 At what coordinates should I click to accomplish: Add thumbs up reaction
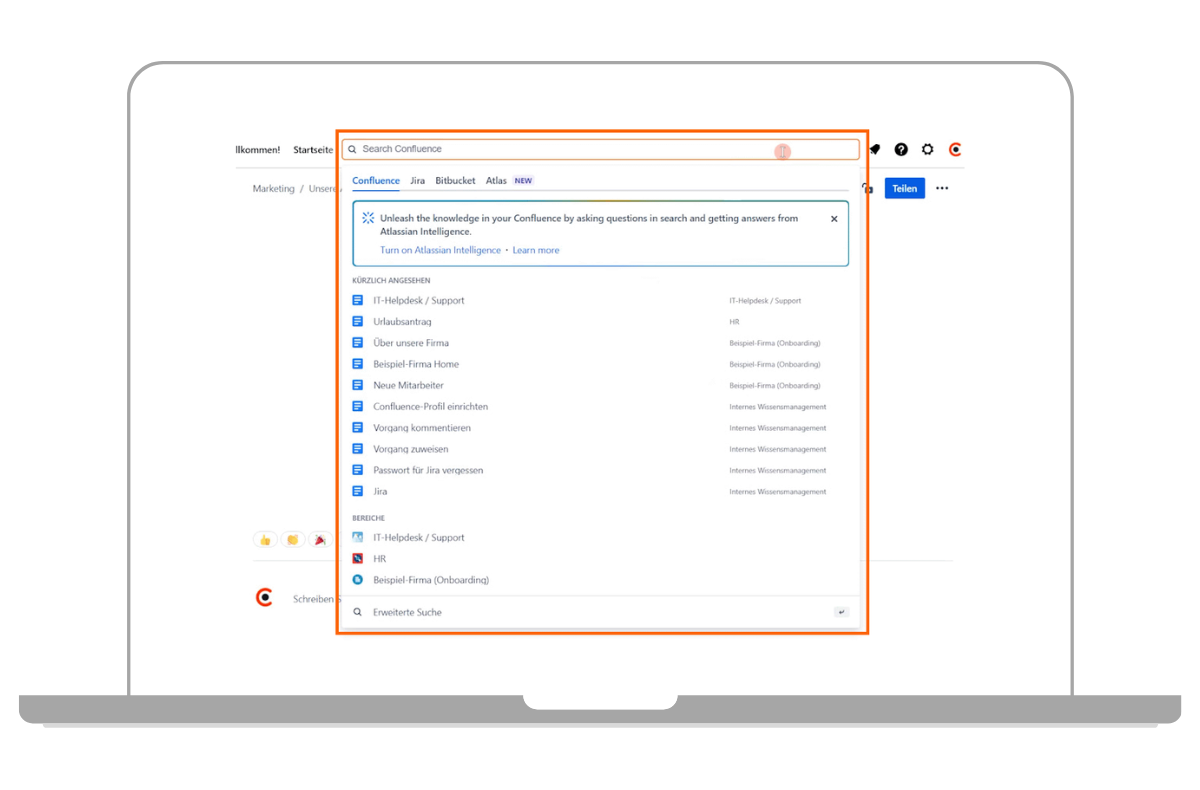[x=265, y=540]
